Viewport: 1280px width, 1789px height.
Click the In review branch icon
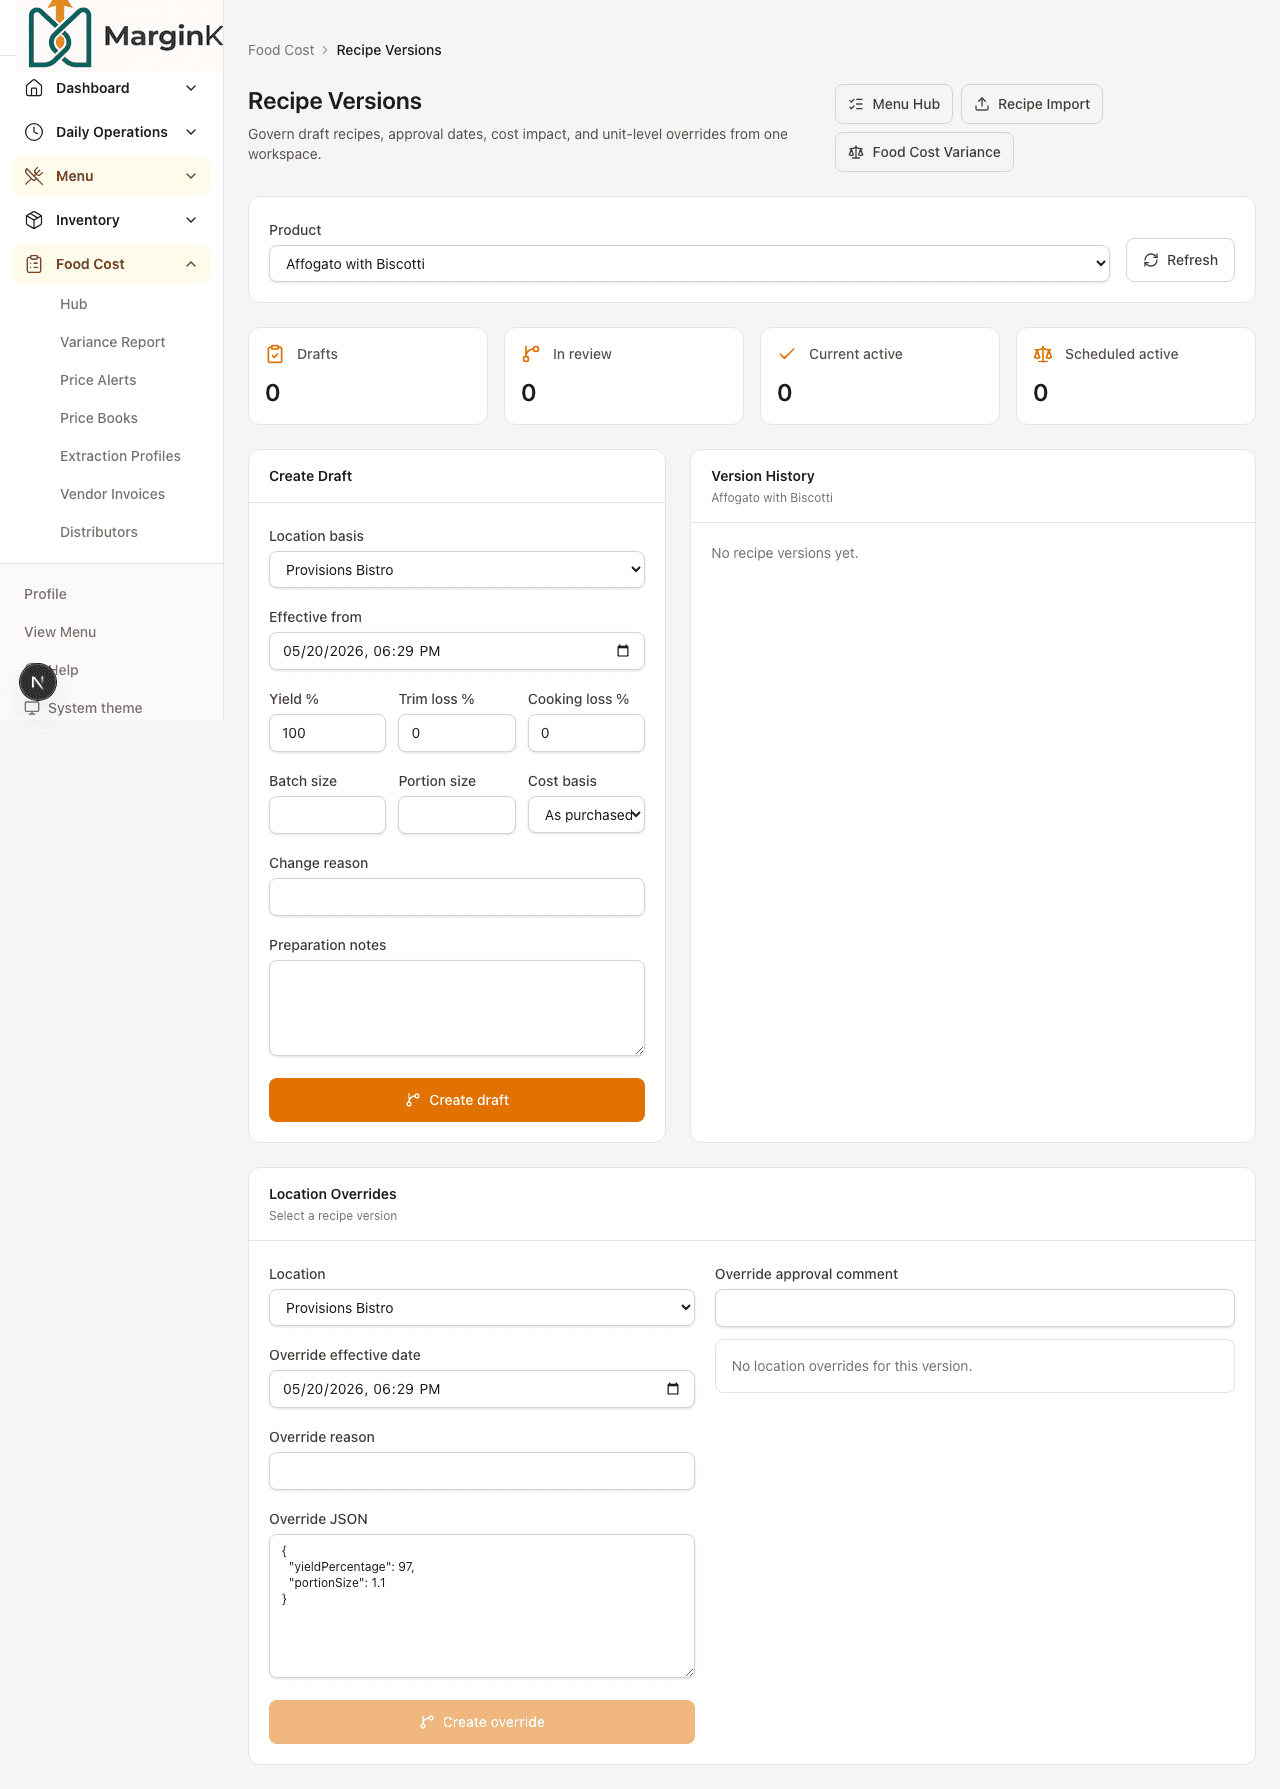(531, 354)
